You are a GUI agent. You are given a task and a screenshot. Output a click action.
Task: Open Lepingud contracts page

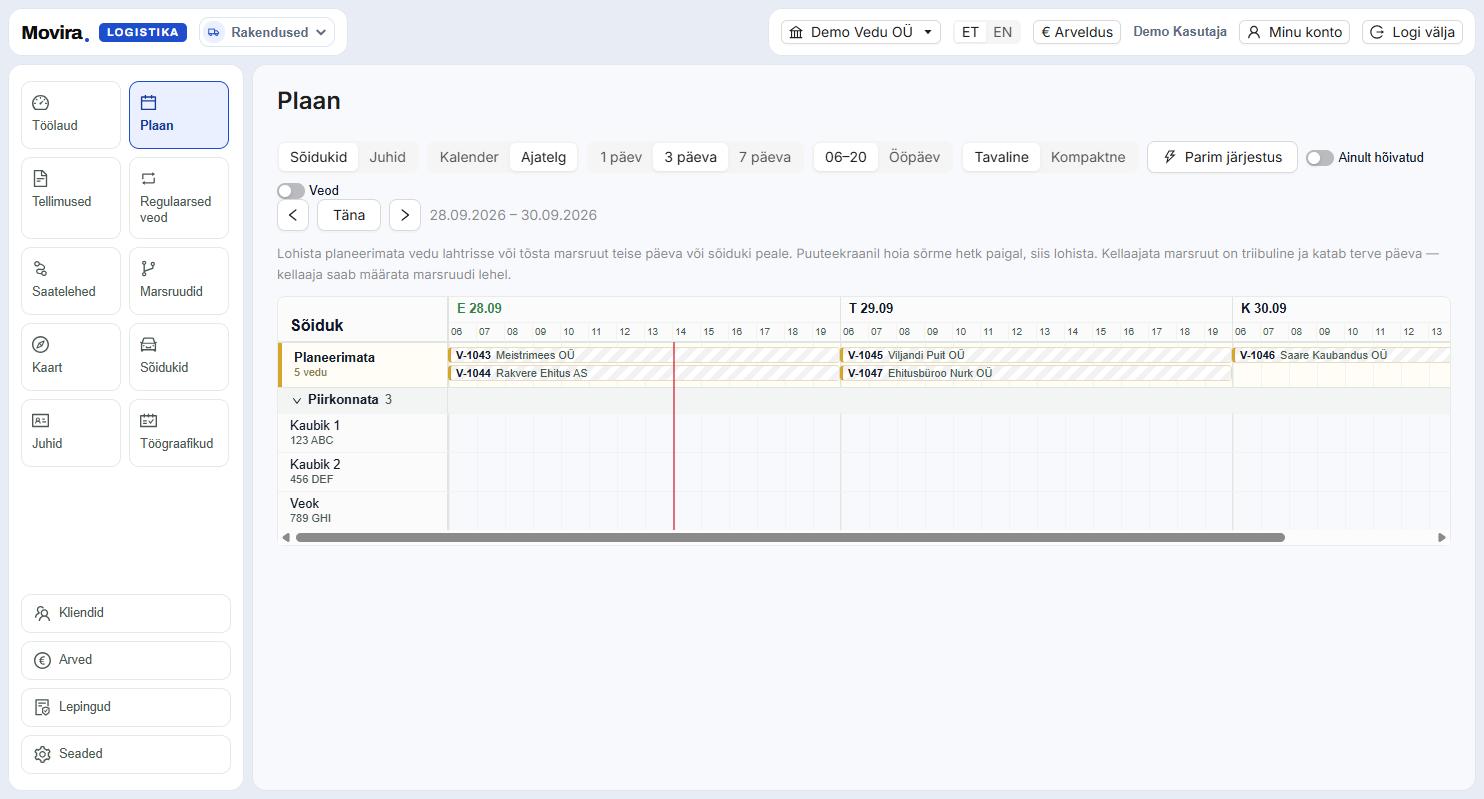(x=126, y=707)
